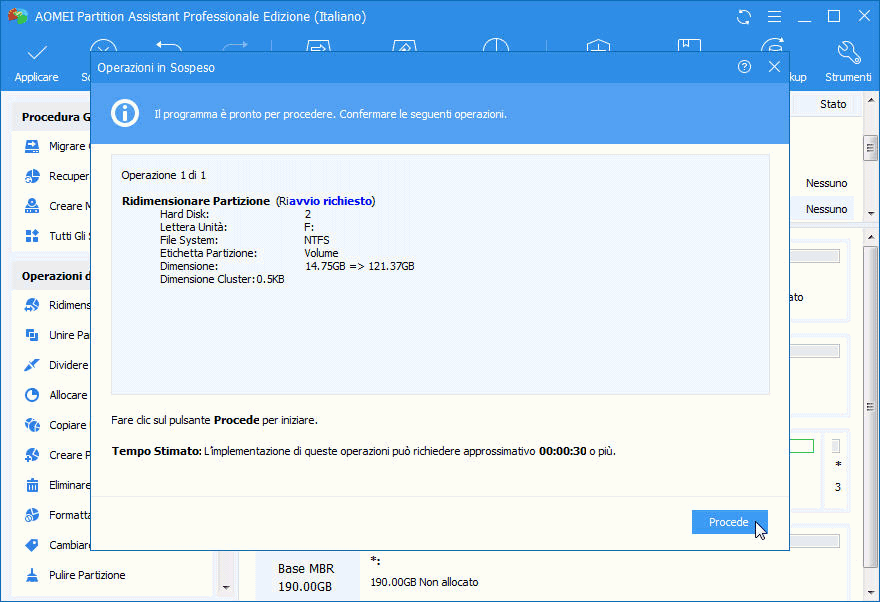Click the 190.00GB Non allocato disk area
Screen dimensions: 880x602
(x=424, y=582)
